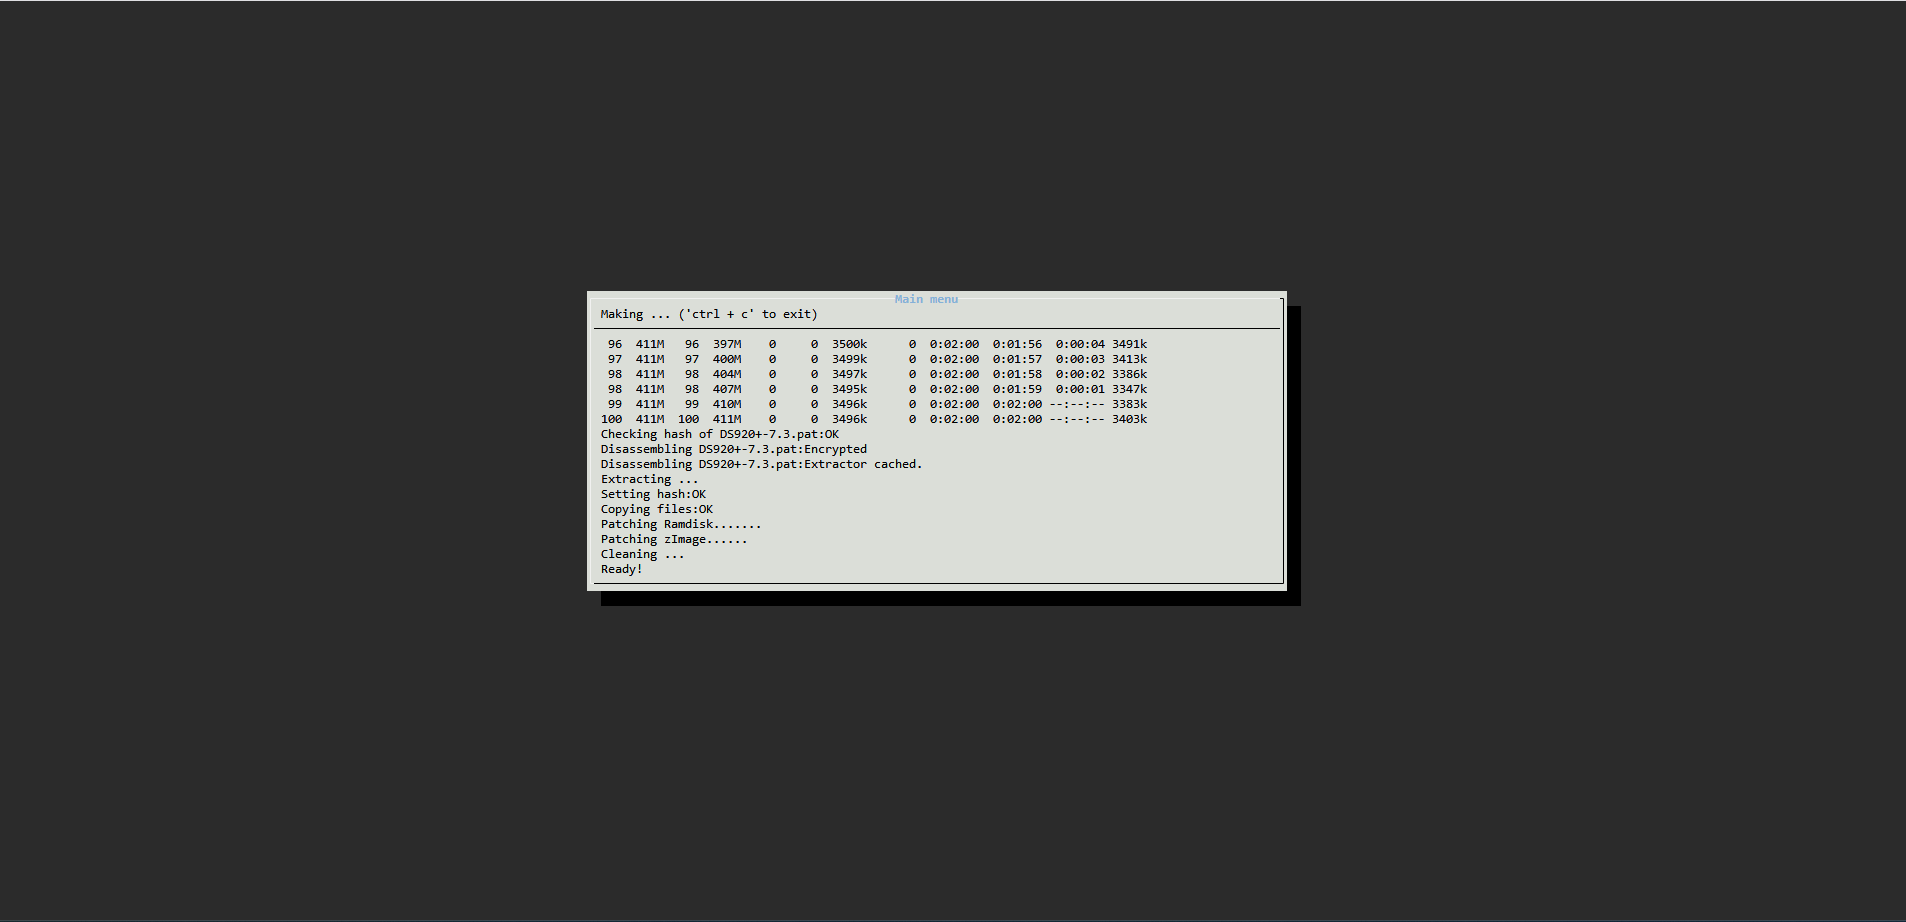Screen dimensions: 1906x922
Task: Click the 'Setting hash:OK' line
Action: 653,494
